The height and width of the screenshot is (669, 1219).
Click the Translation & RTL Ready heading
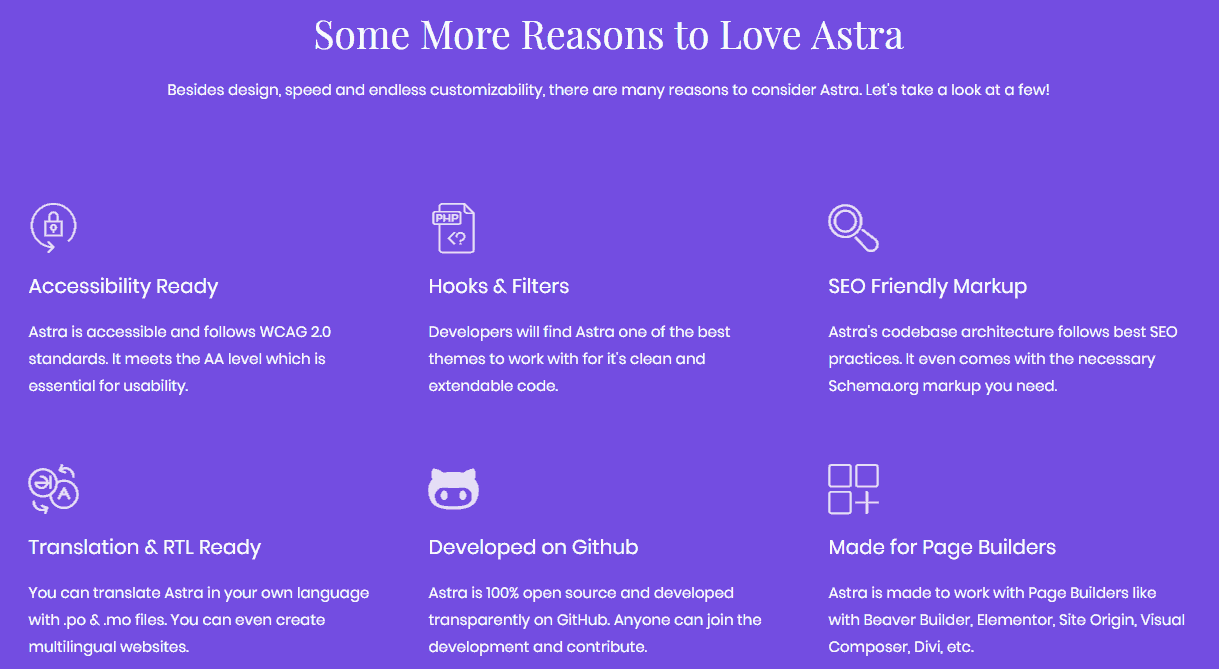pyautogui.click(x=144, y=547)
